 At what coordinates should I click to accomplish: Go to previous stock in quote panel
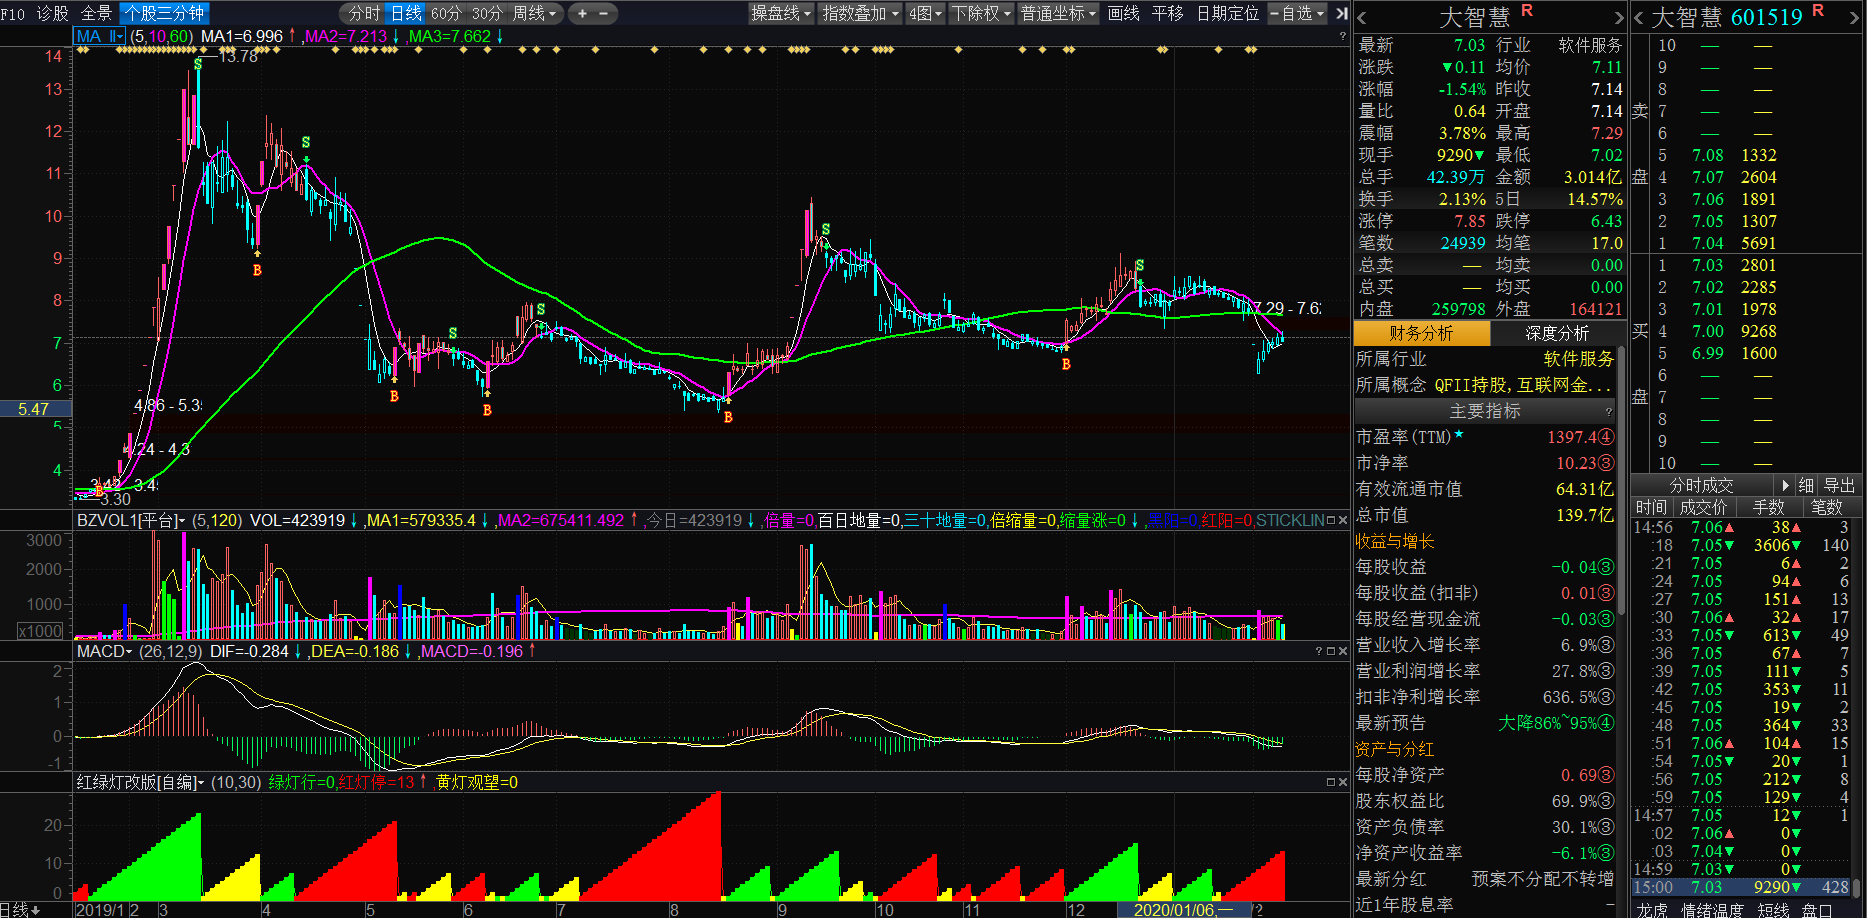[1361, 18]
